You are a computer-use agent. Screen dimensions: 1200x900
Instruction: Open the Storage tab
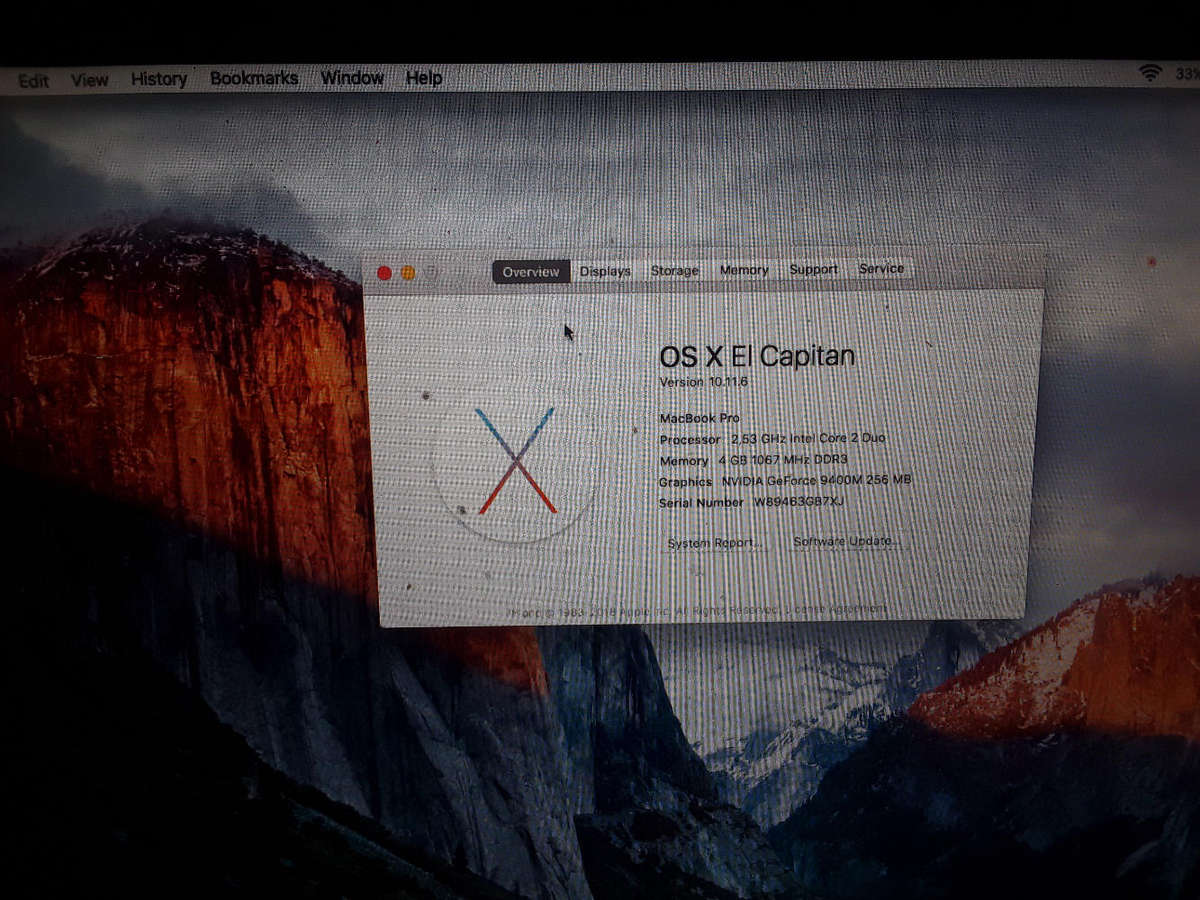(x=674, y=270)
